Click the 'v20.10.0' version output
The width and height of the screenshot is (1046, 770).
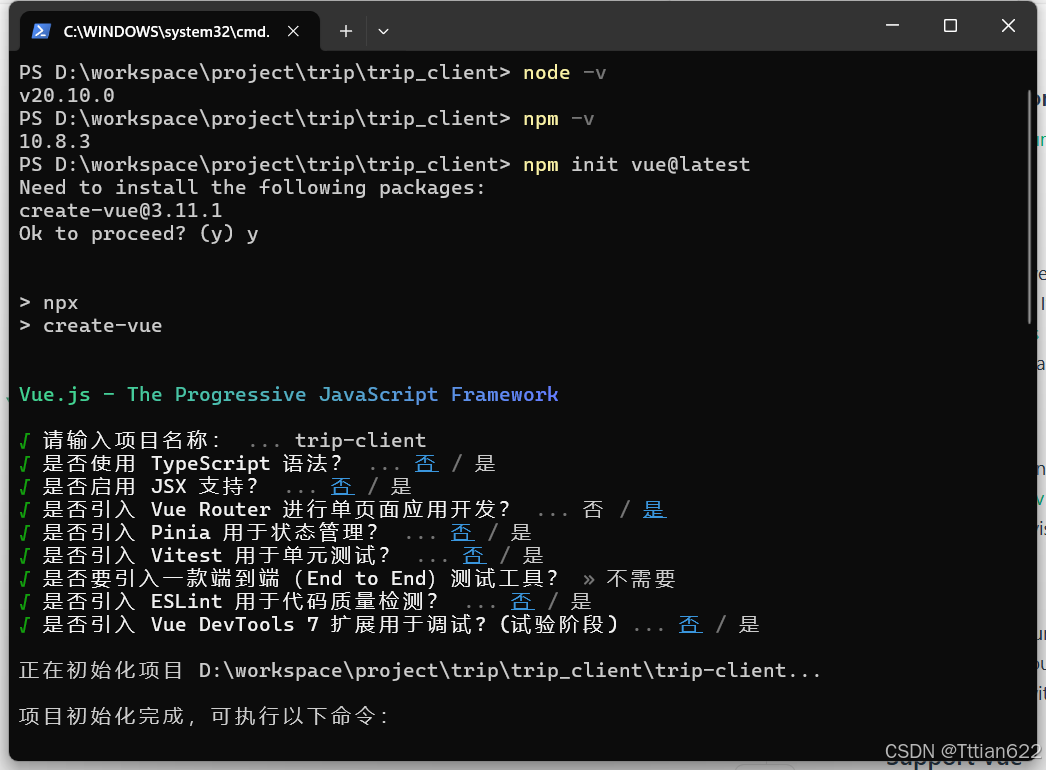click(x=67, y=95)
